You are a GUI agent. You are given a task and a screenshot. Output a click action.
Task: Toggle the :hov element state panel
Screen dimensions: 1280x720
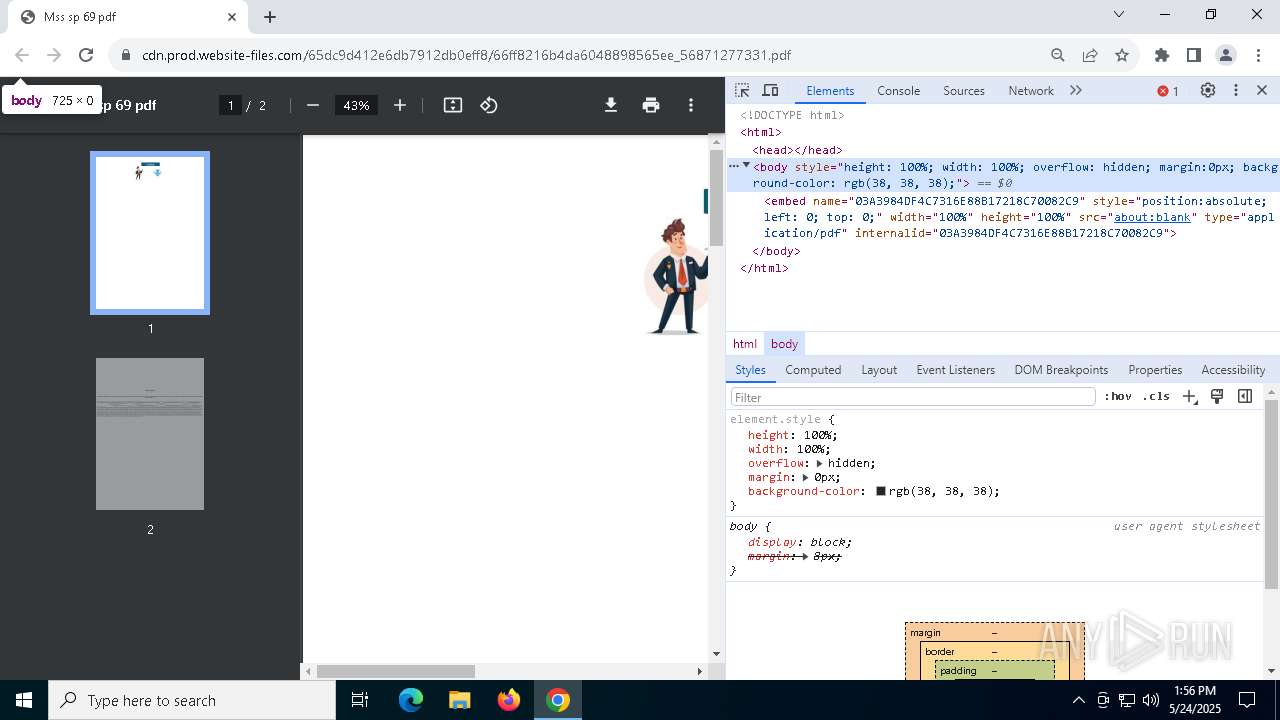coord(1118,396)
